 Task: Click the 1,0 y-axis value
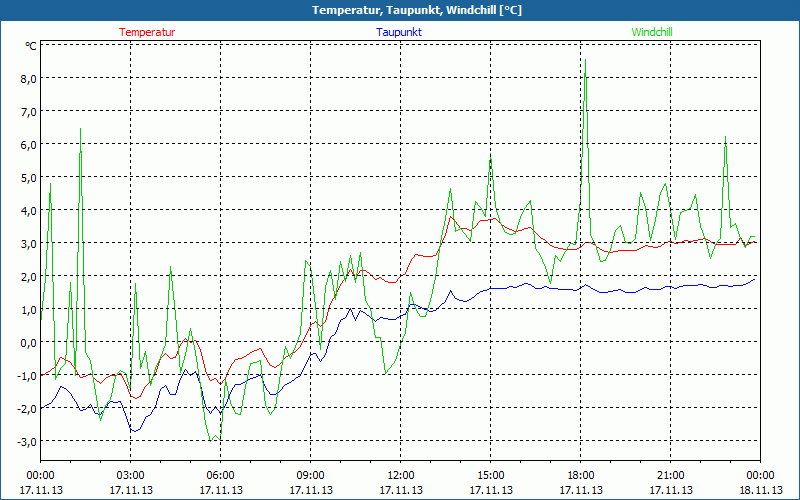pyautogui.click(x=29, y=309)
